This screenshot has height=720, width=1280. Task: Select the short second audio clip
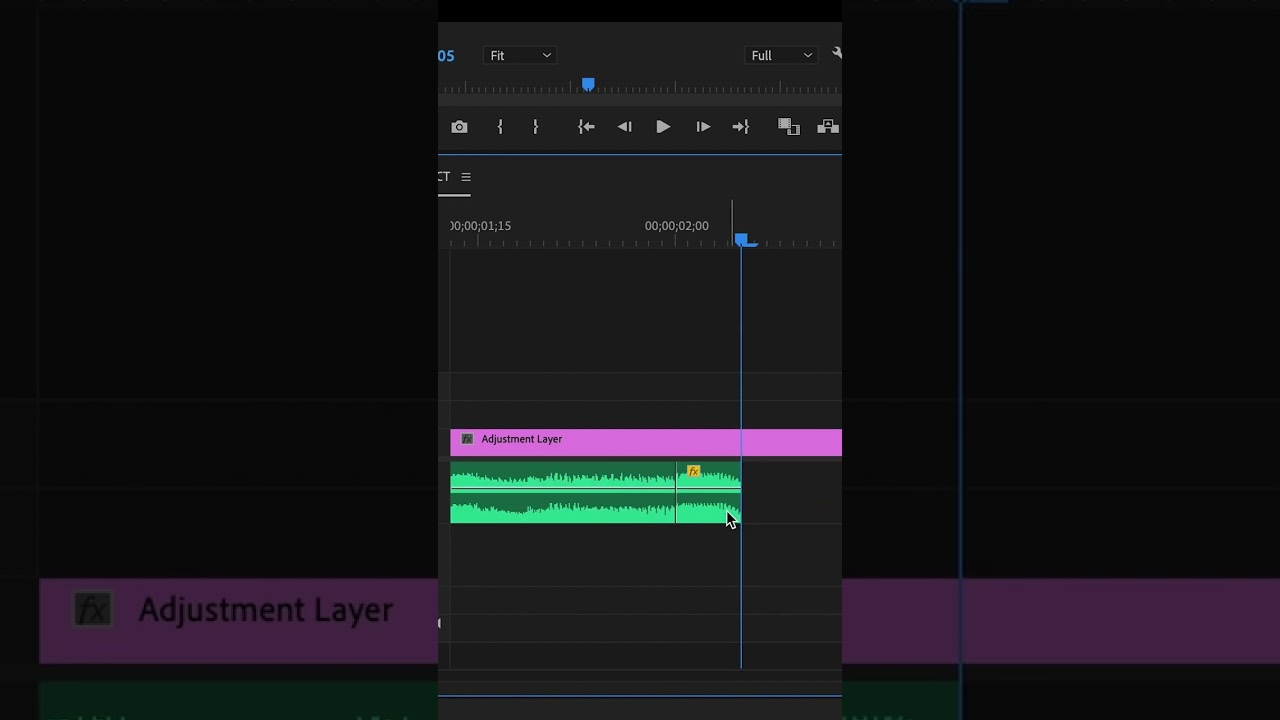pos(708,493)
